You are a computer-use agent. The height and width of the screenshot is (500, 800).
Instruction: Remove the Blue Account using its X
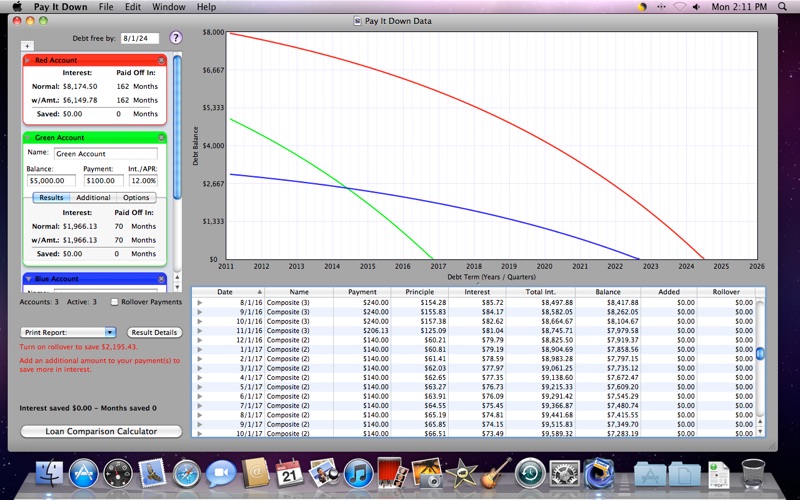pyautogui.click(x=161, y=279)
